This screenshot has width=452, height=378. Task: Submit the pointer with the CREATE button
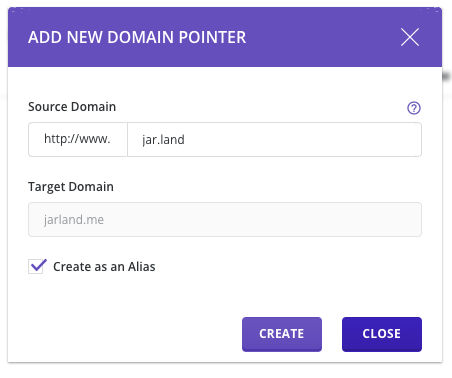click(x=282, y=334)
